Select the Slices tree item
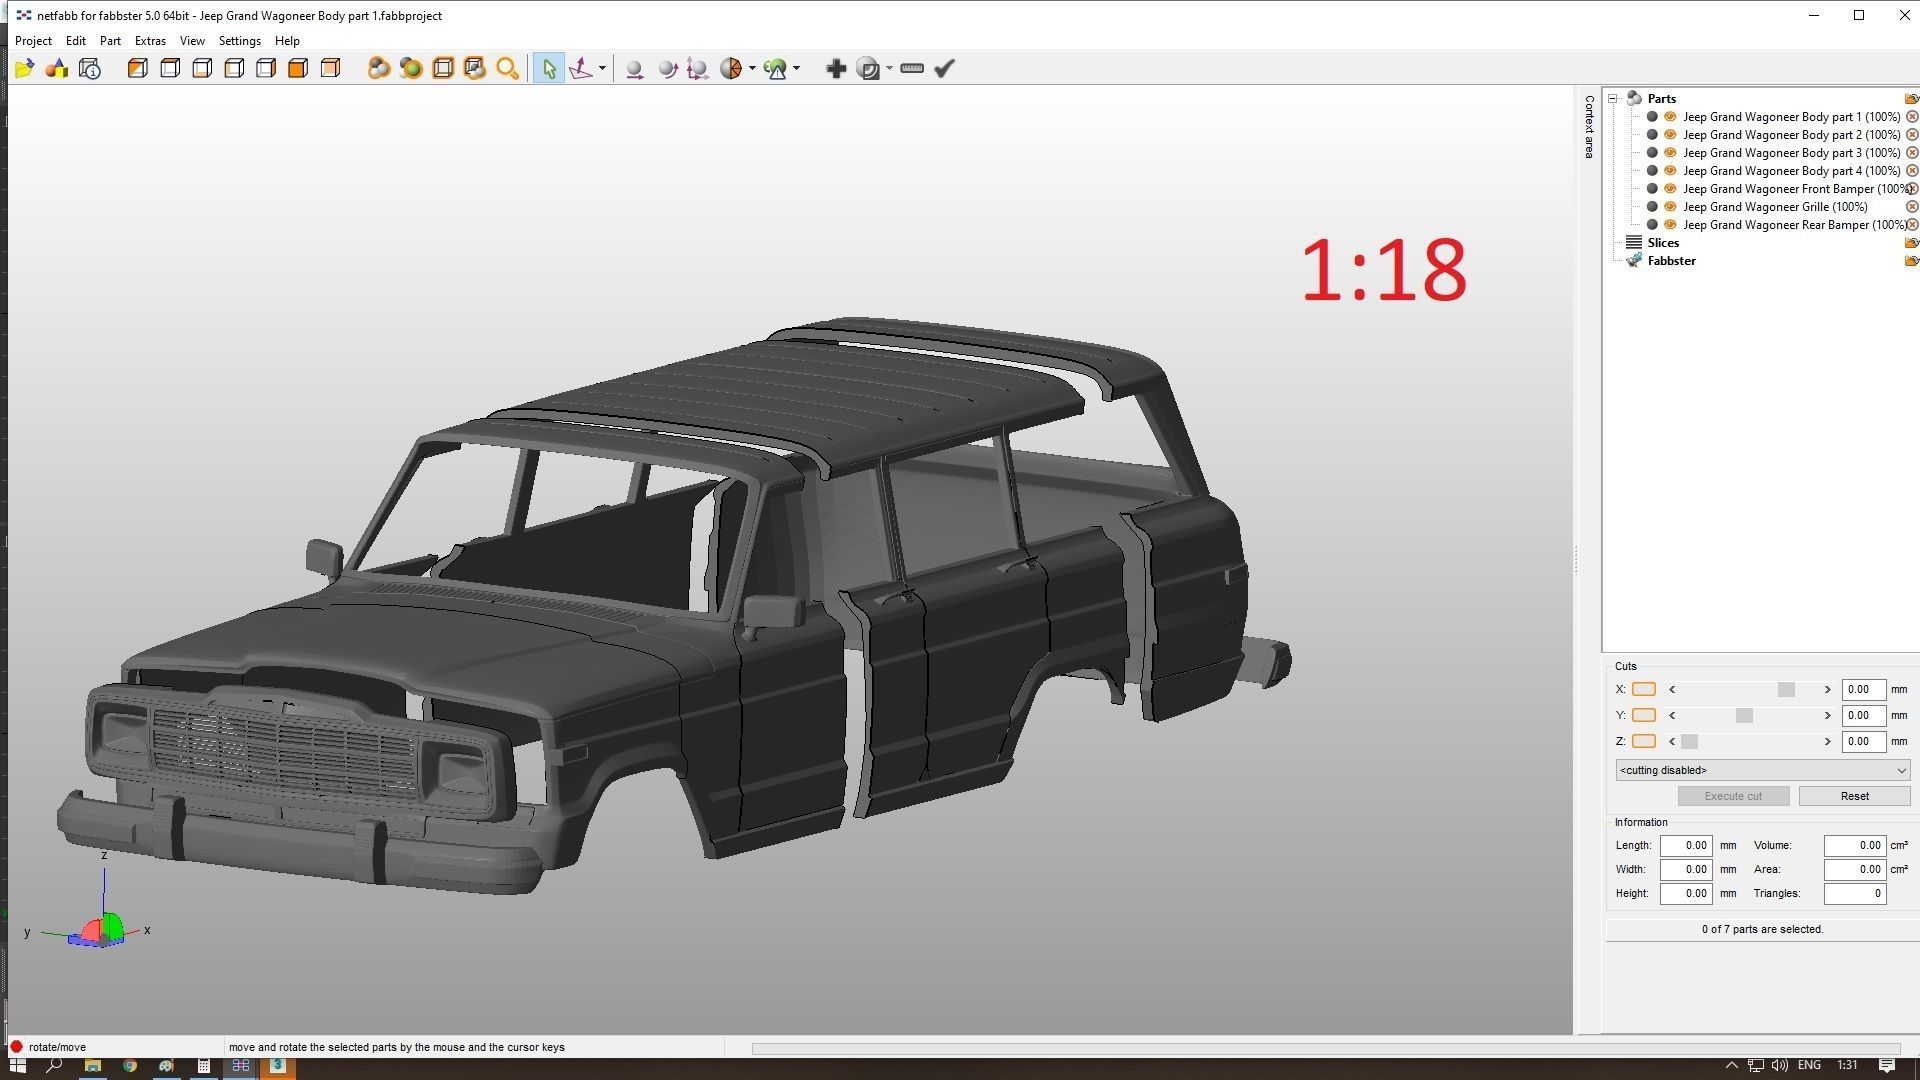 [1663, 242]
